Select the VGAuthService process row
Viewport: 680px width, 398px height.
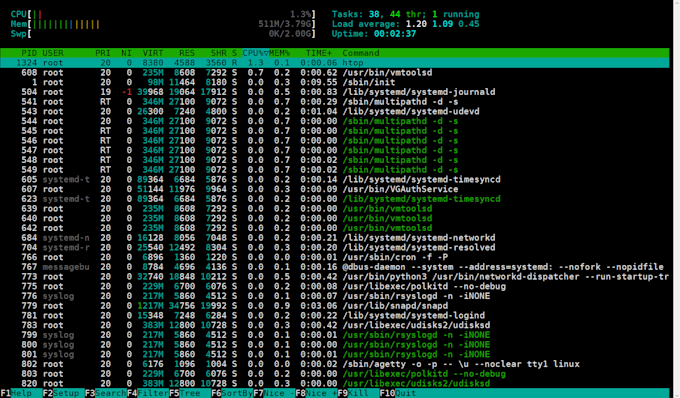point(334,189)
